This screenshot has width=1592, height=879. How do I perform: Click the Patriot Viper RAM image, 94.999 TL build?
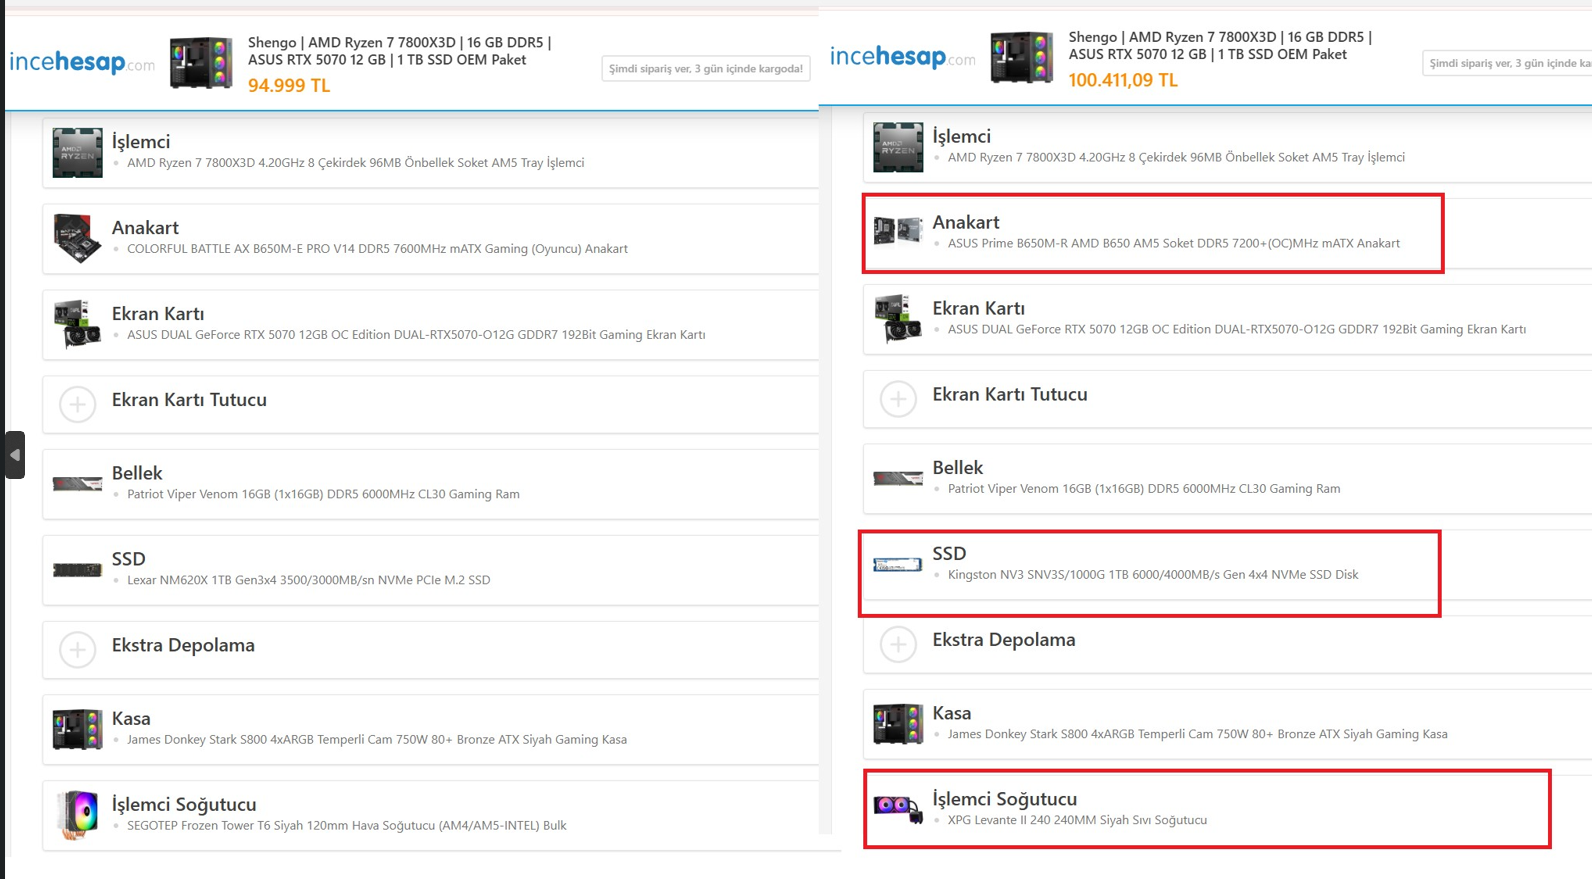[77, 484]
